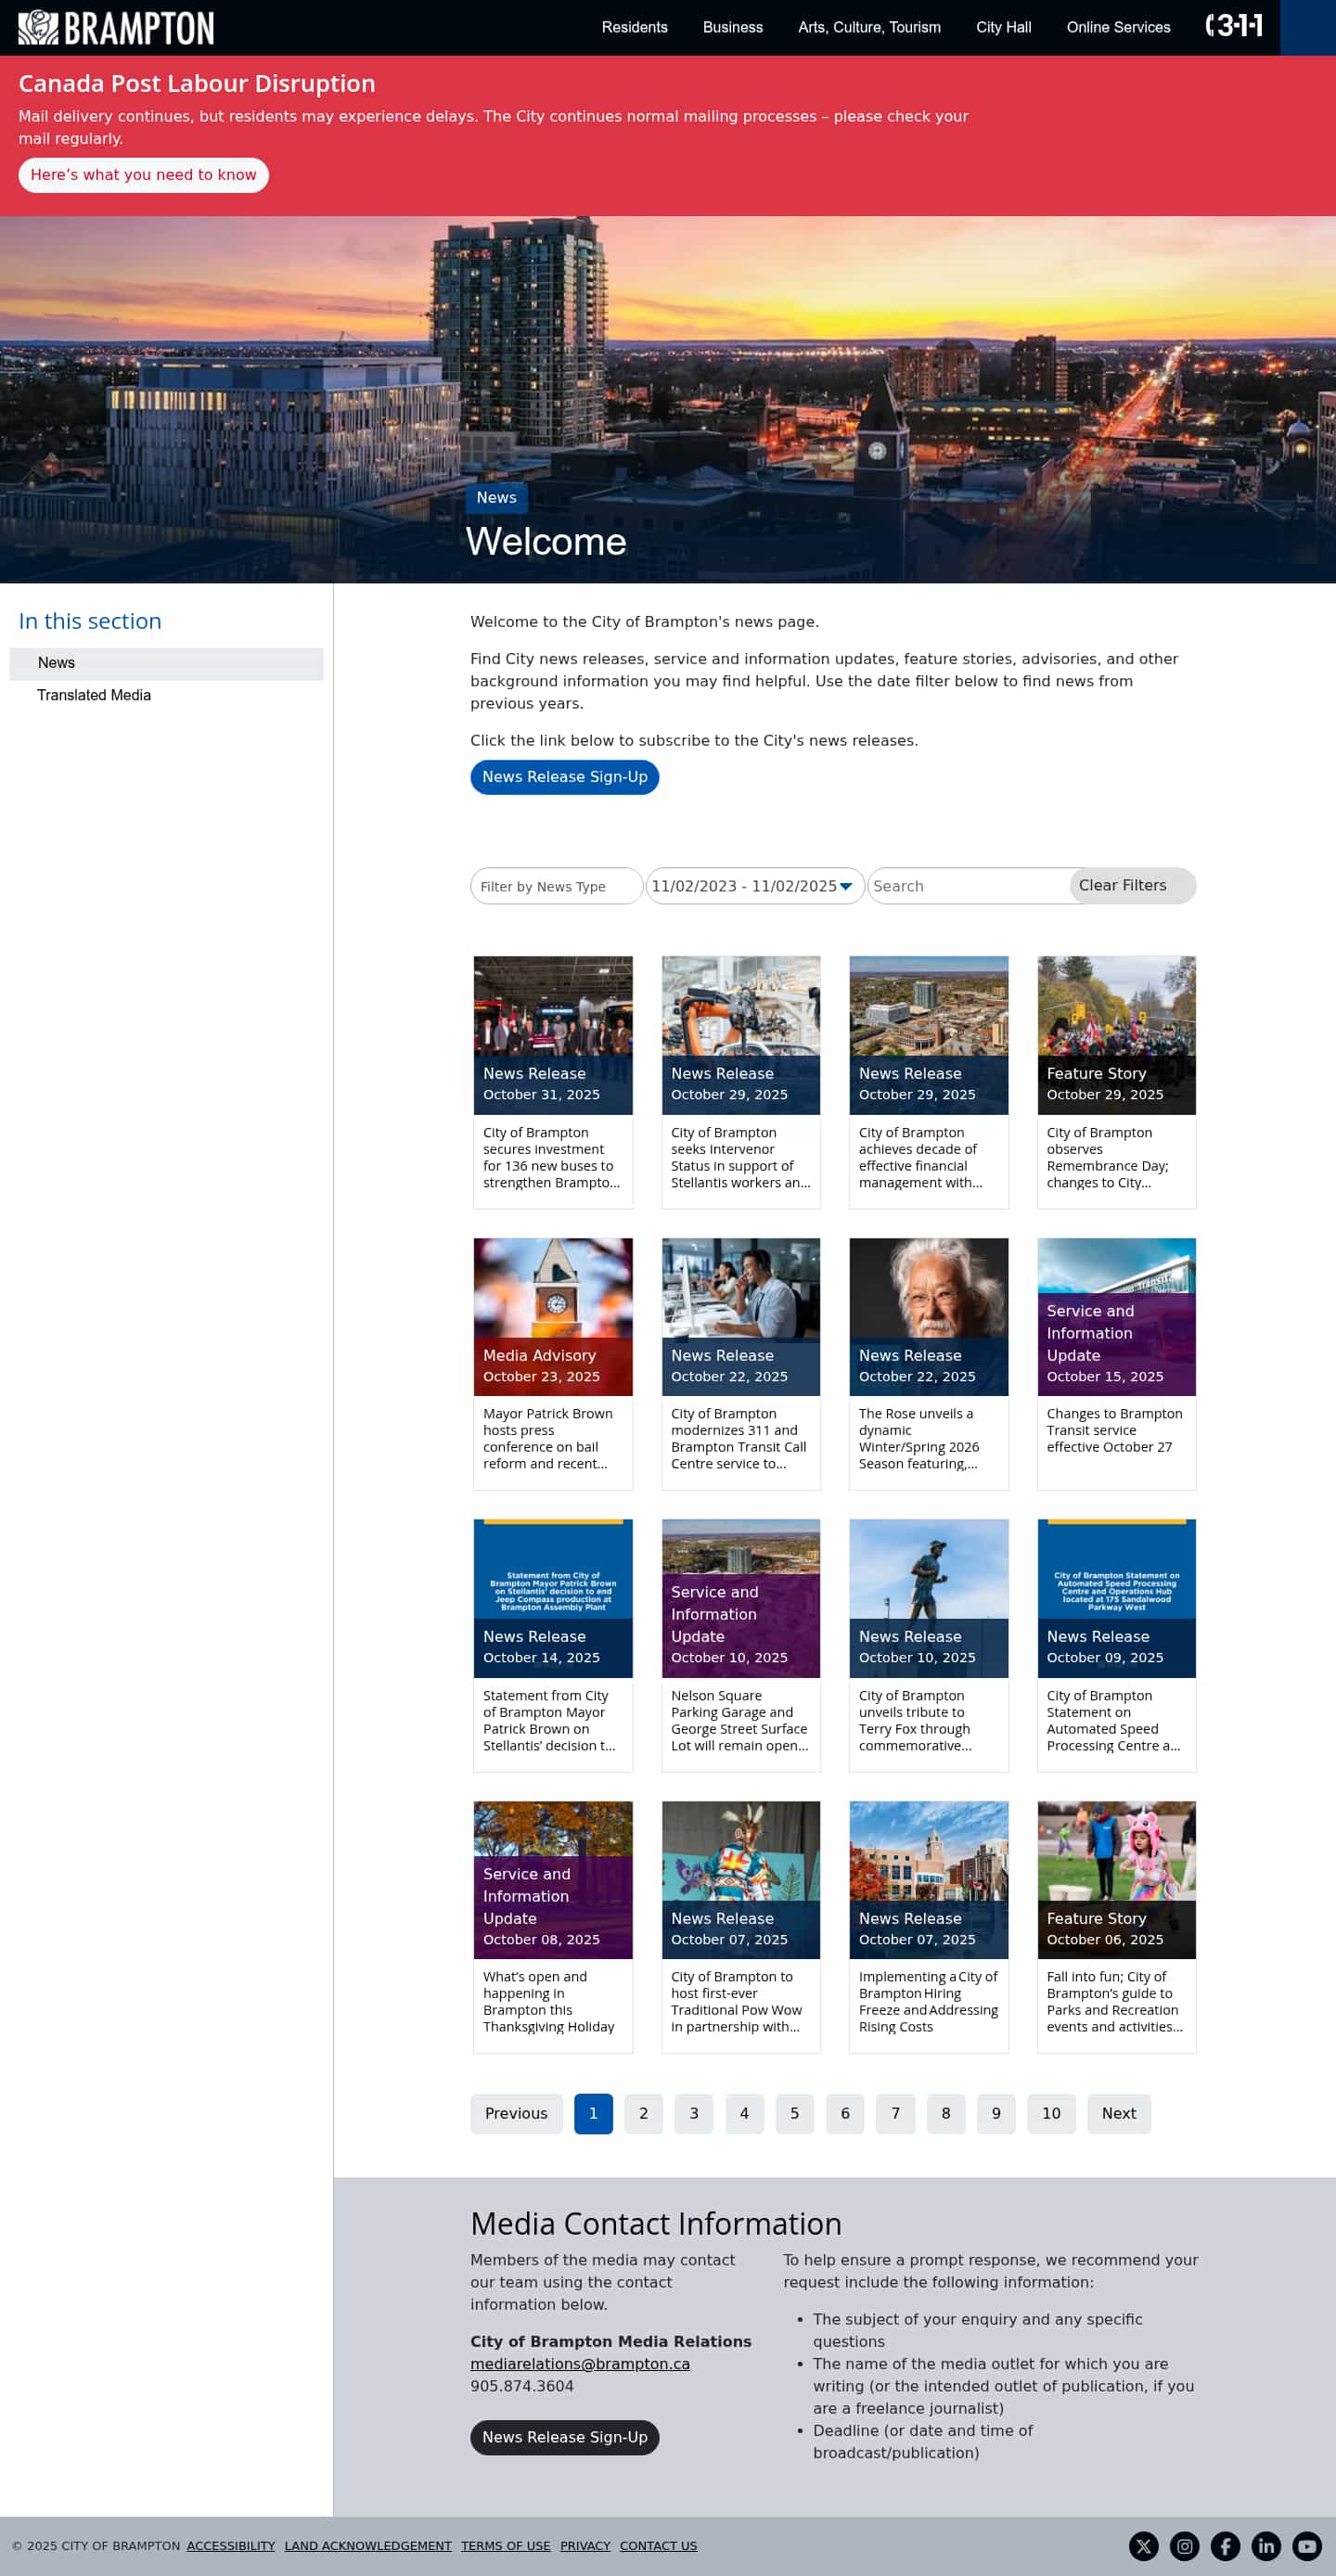Open the Instagram social icon
This screenshot has height=2576, width=1336.
point(1185,2546)
